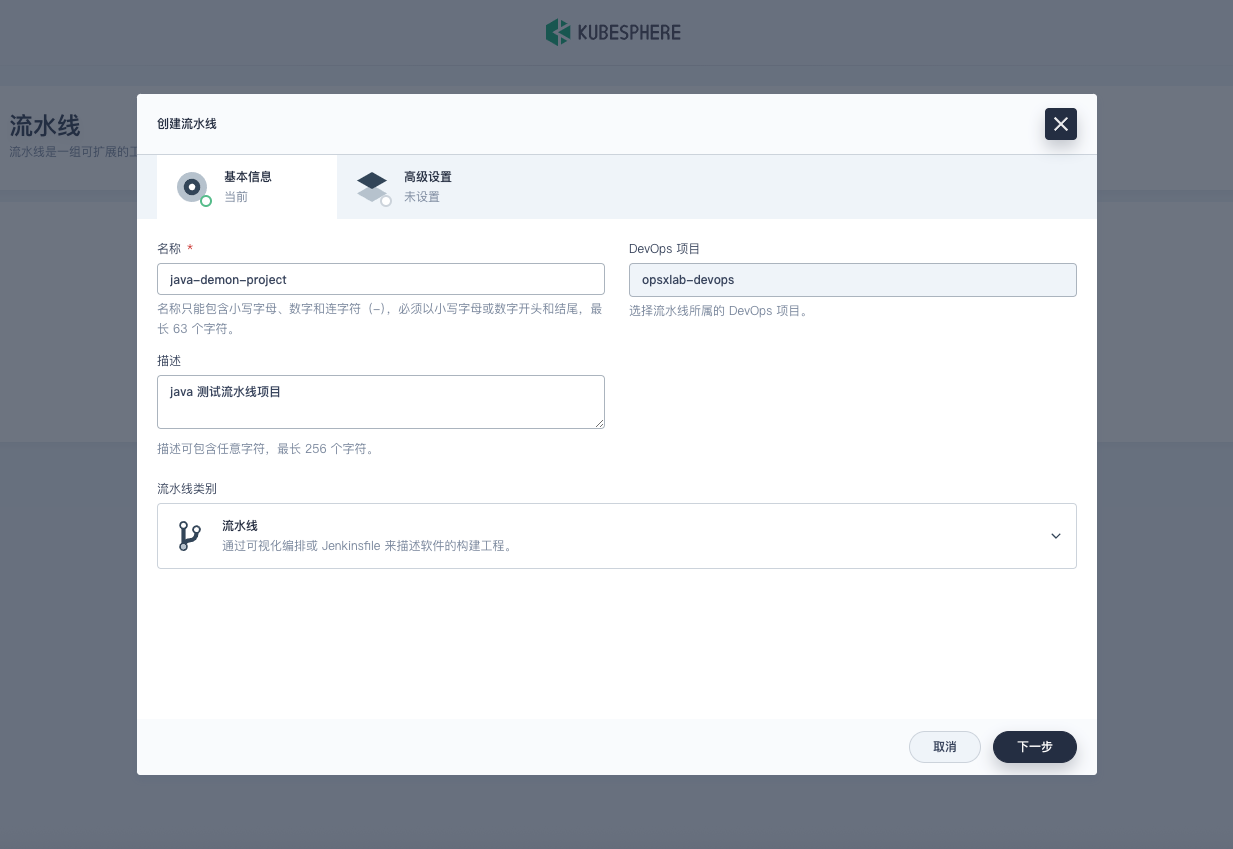The width and height of the screenshot is (1233, 849).
Task: Focus the 描述 text area
Action: pos(380,402)
